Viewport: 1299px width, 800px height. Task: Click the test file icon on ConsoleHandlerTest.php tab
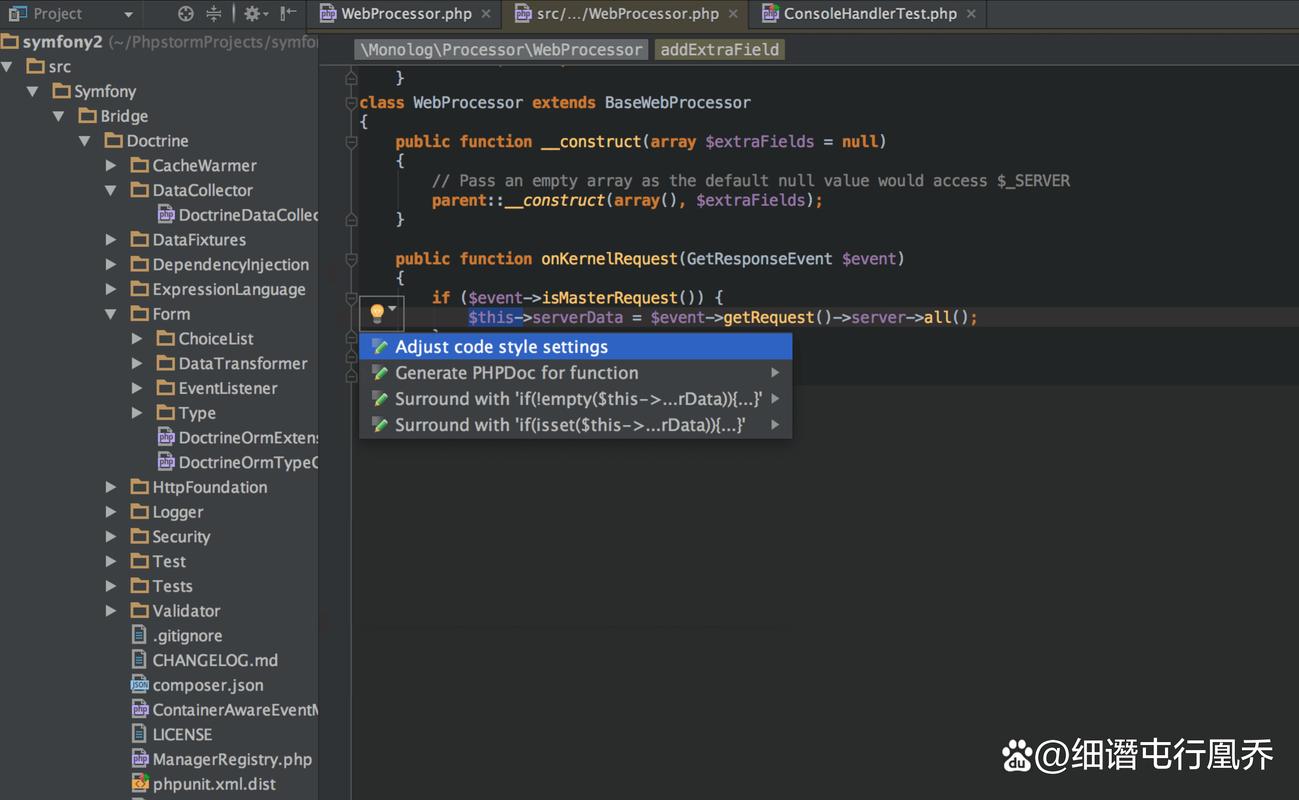tap(770, 14)
